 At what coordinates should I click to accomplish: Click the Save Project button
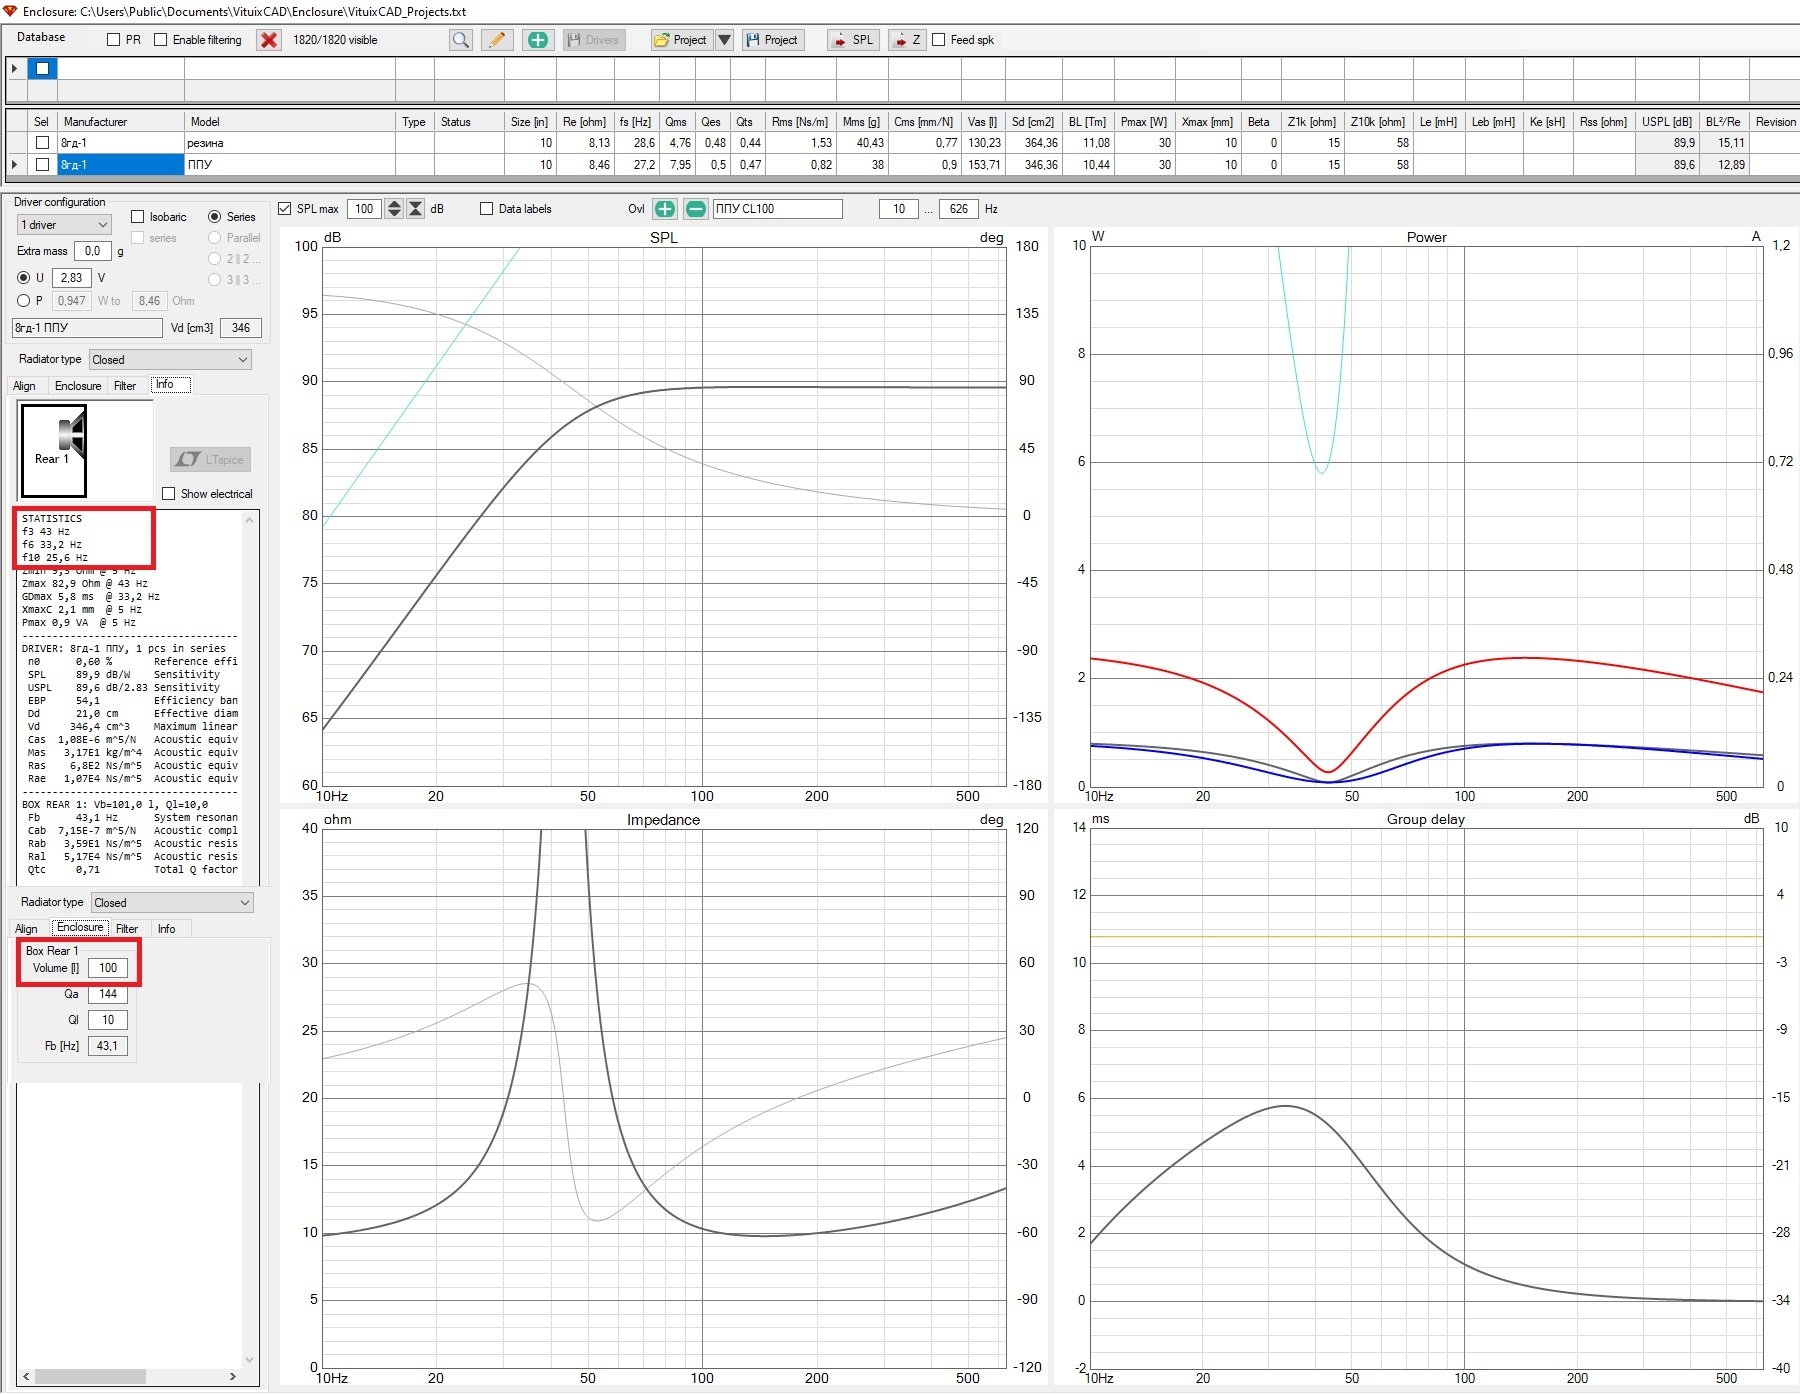772,40
